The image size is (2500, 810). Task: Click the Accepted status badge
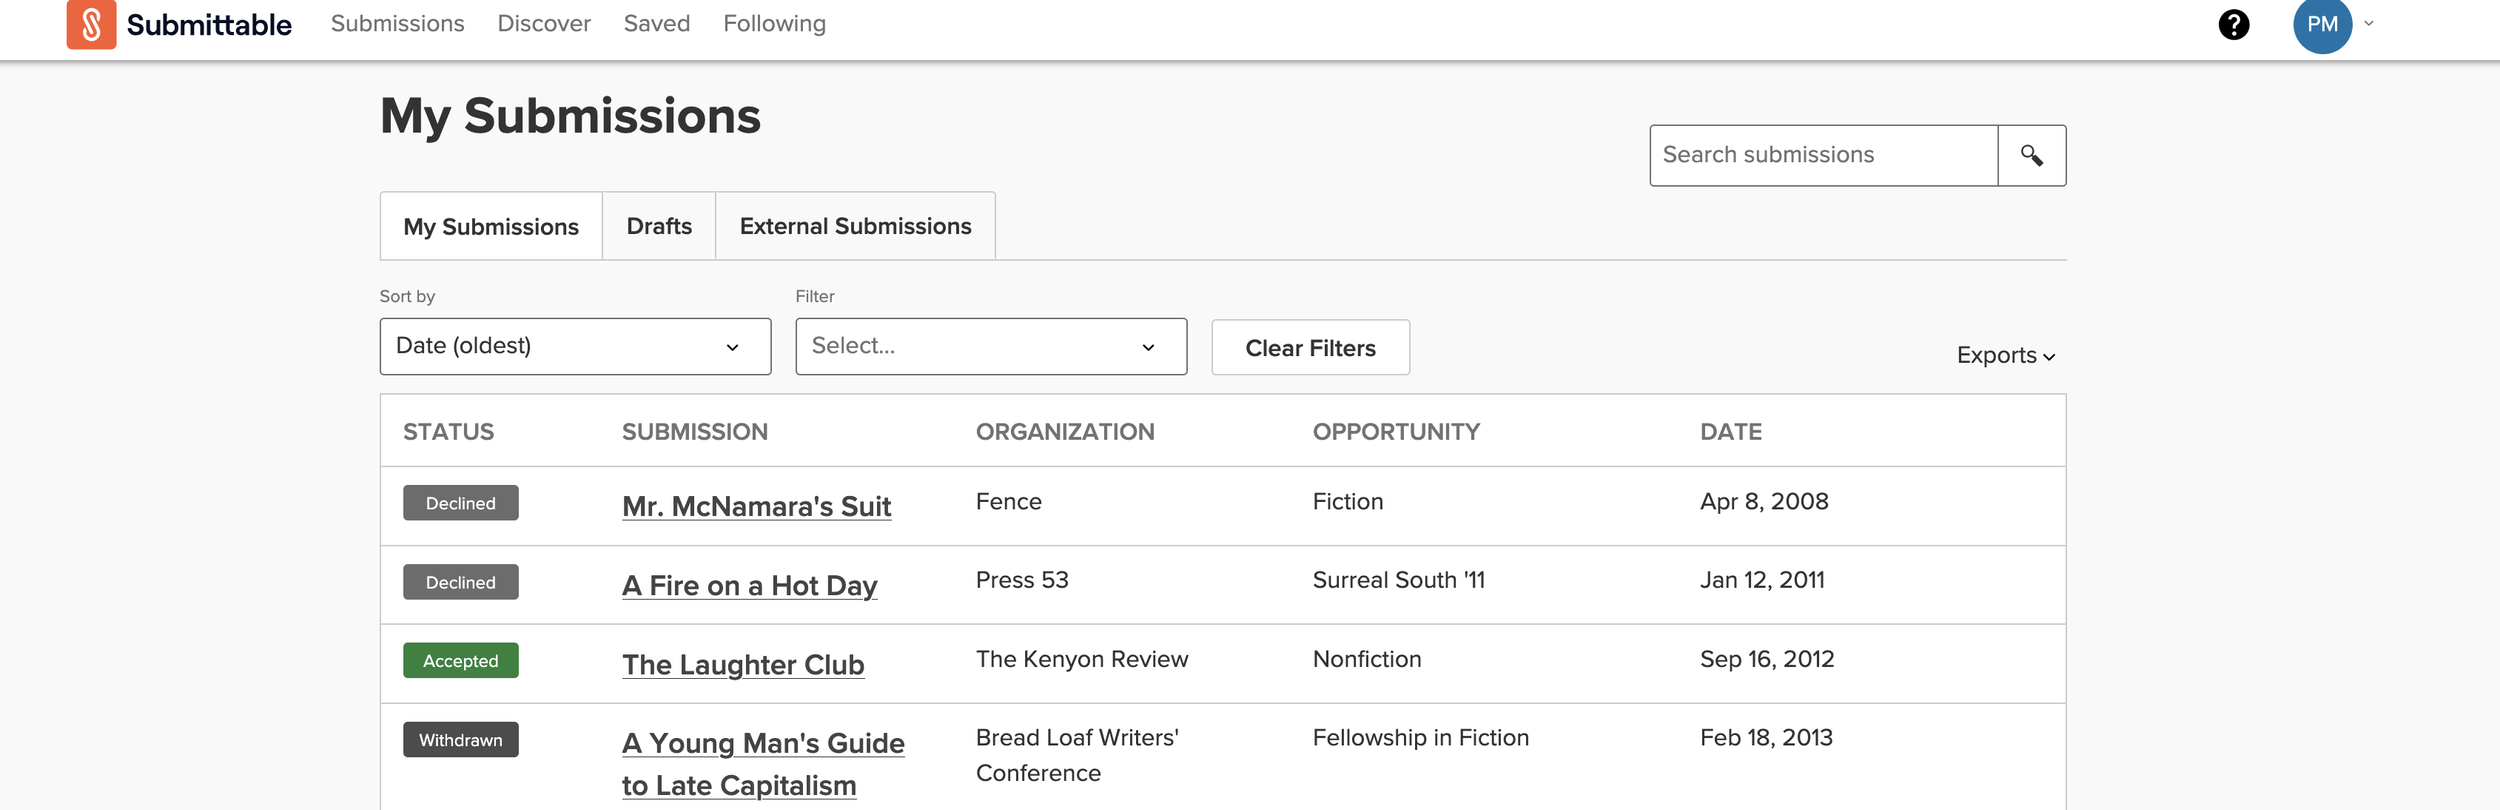click(x=461, y=661)
